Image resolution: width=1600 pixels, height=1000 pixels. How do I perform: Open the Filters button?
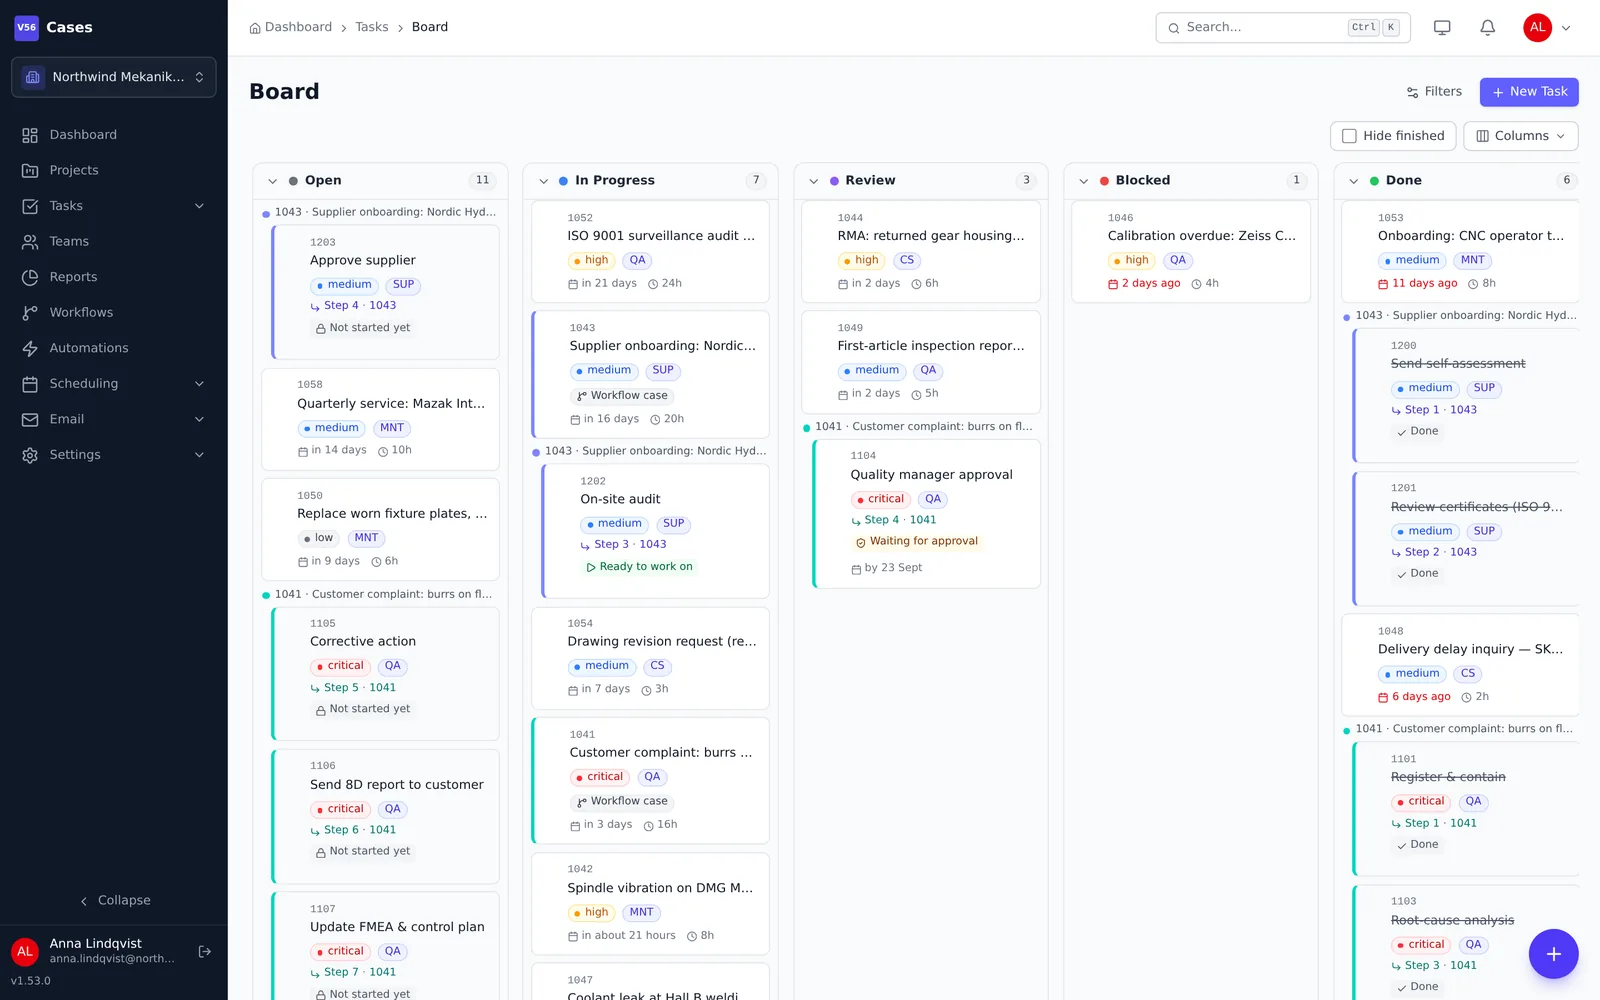(x=1434, y=92)
